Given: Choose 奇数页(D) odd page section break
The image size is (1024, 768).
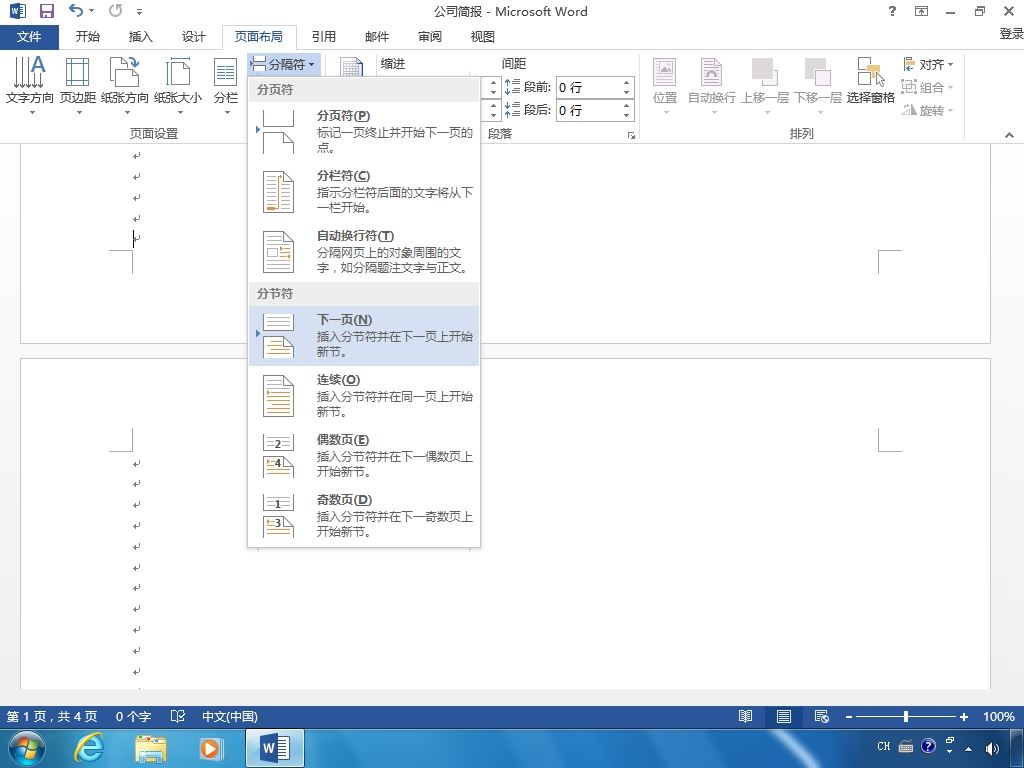Looking at the screenshot, I should (364, 515).
